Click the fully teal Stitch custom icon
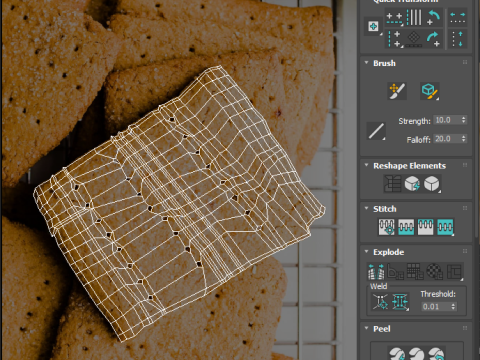The image size is (480, 360). point(445,227)
